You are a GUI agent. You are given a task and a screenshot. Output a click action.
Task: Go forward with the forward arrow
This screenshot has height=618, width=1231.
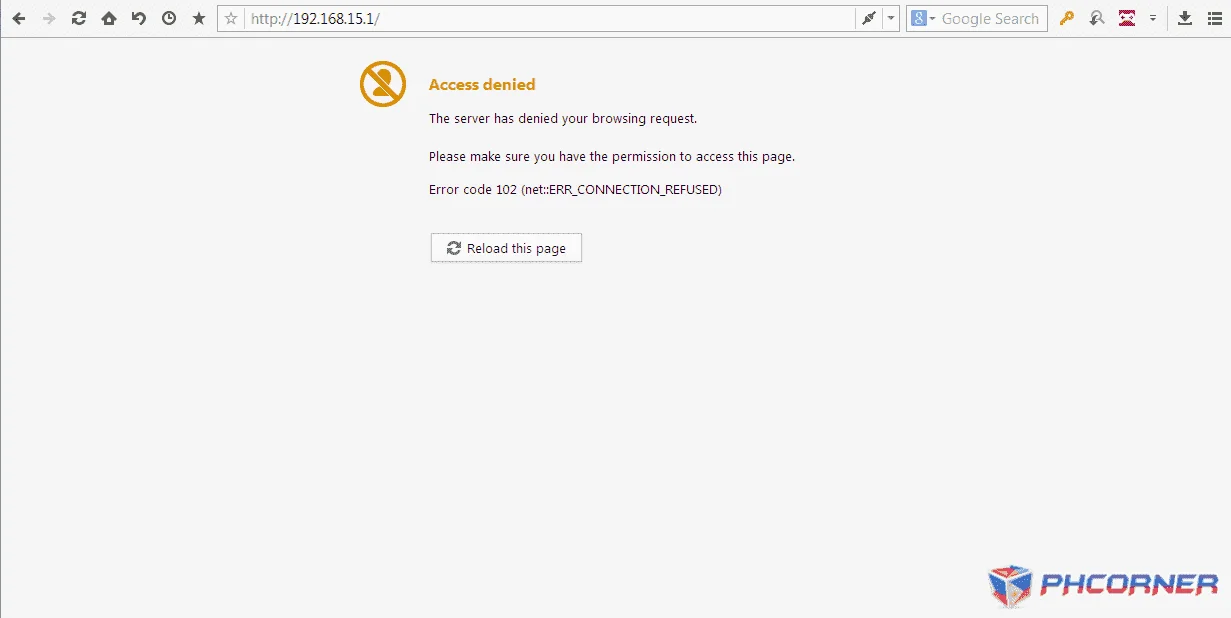pyautogui.click(x=49, y=18)
